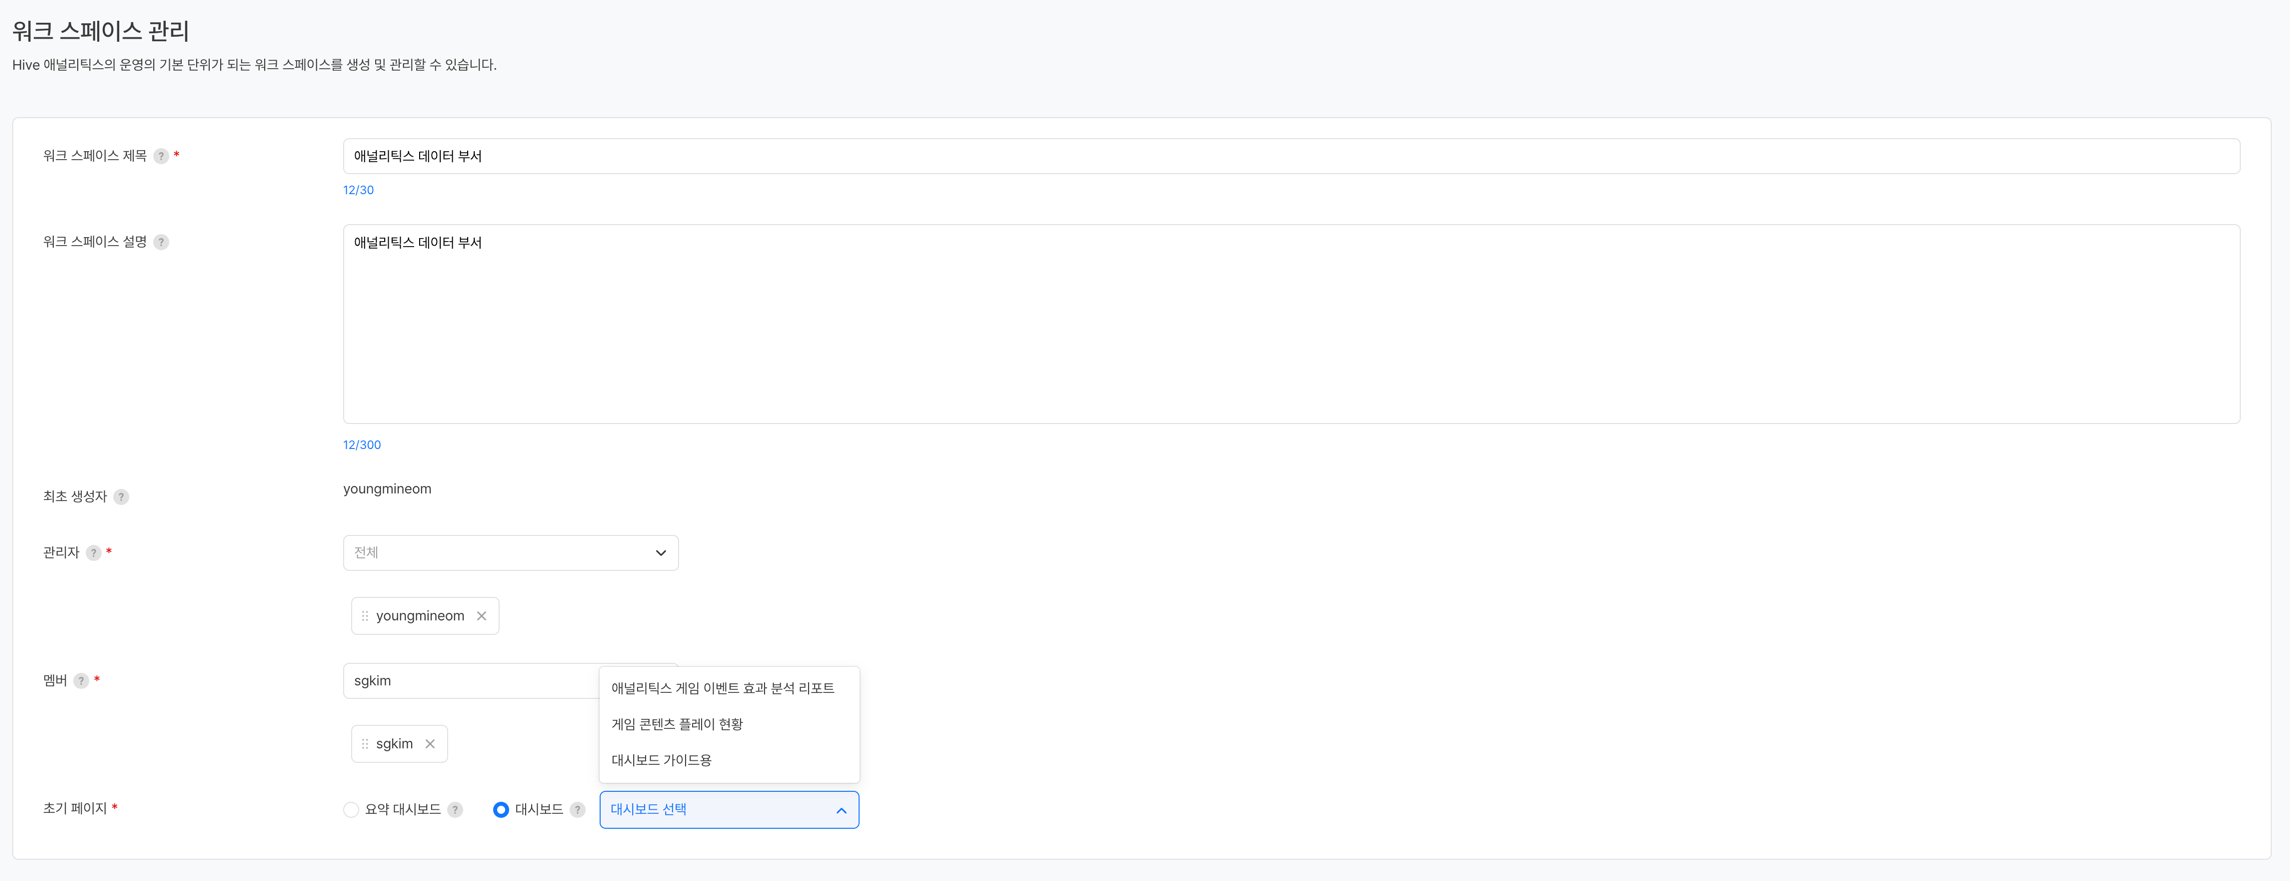The height and width of the screenshot is (881, 2290).
Task: Select the 대시보드 radio button
Action: [501, 810]
